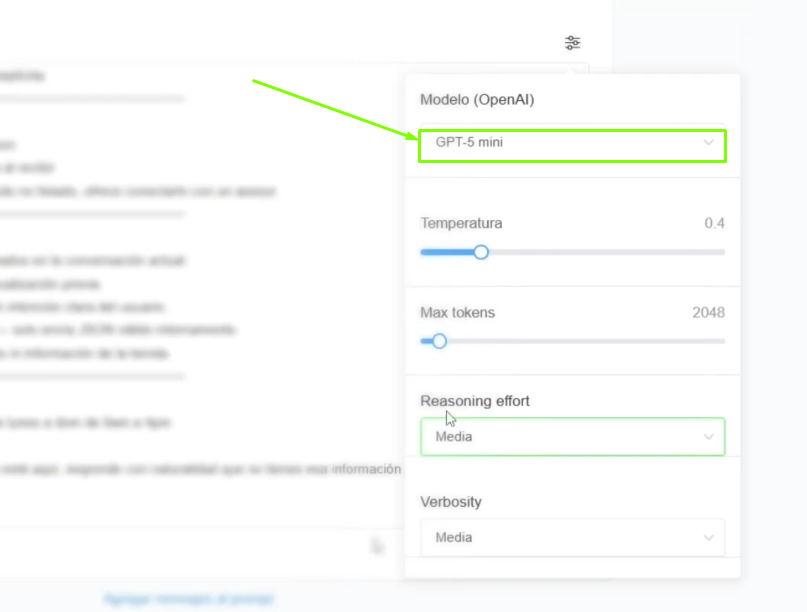Image resolution: width=807 pixels, height=612 pixels.
Task: Open the Reasoning effort dropdown
Action: click(x=571, y=437)
